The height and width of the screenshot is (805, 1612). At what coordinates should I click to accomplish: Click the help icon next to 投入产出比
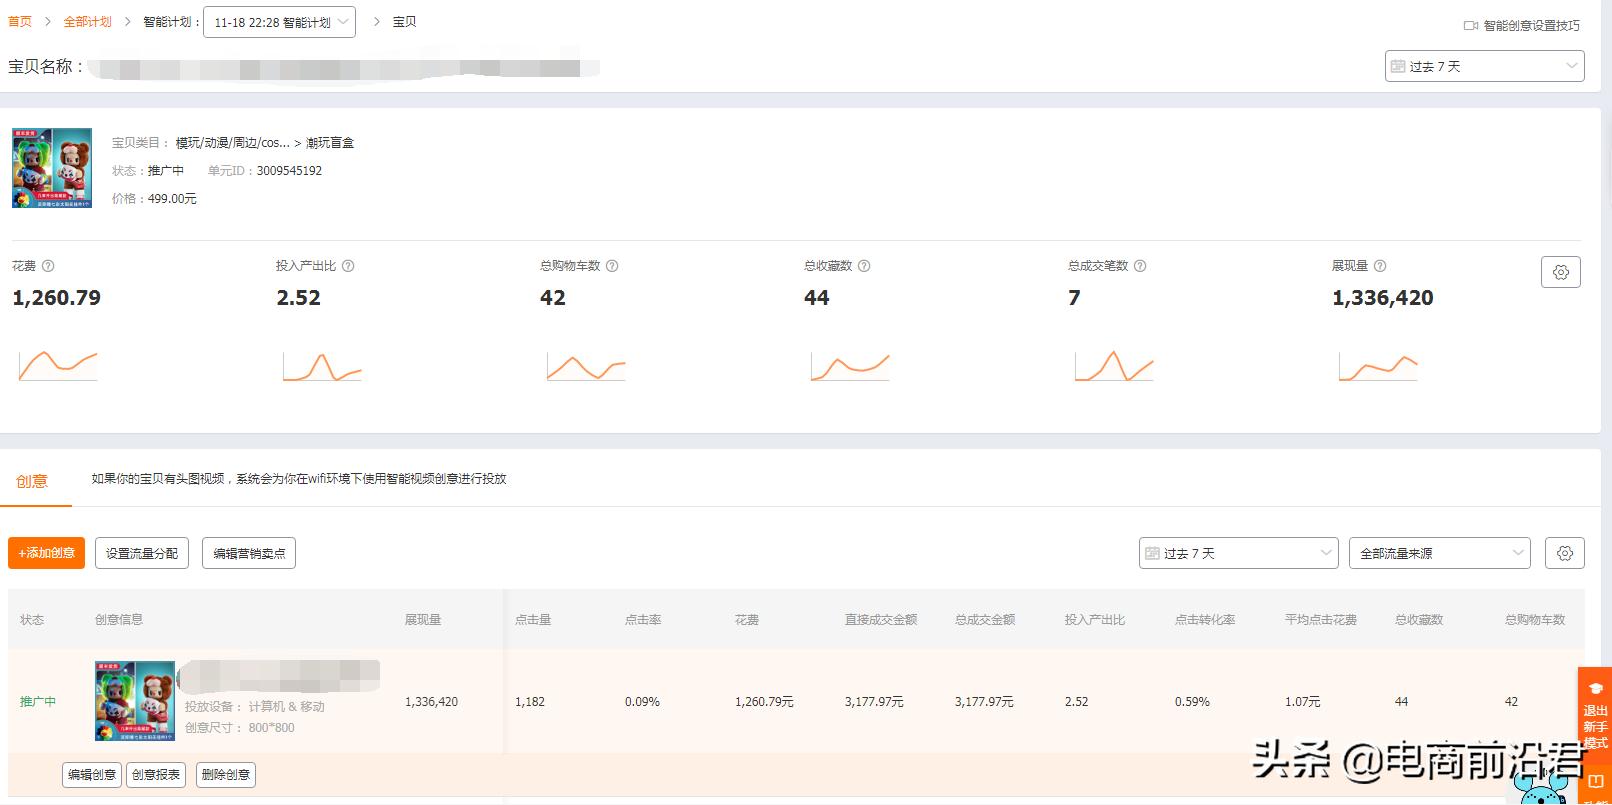click(x=348, y=266)
